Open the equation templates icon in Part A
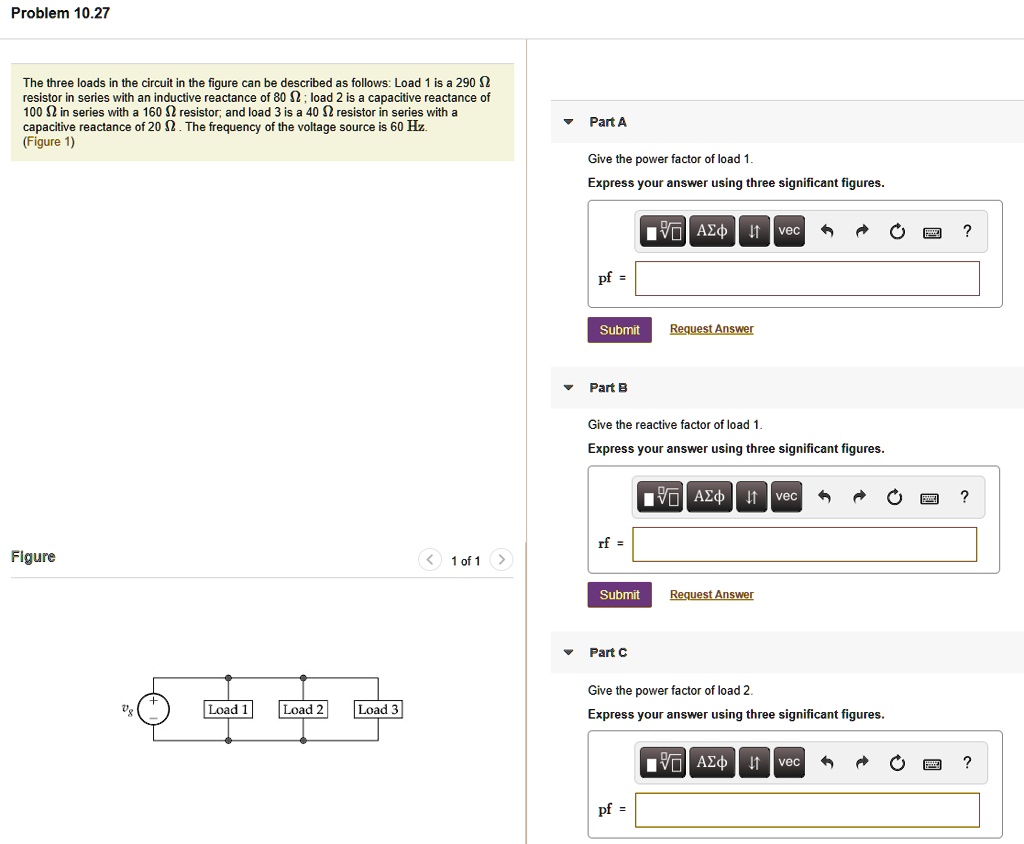Viewport: 1024px width, 844px height. 661,230
